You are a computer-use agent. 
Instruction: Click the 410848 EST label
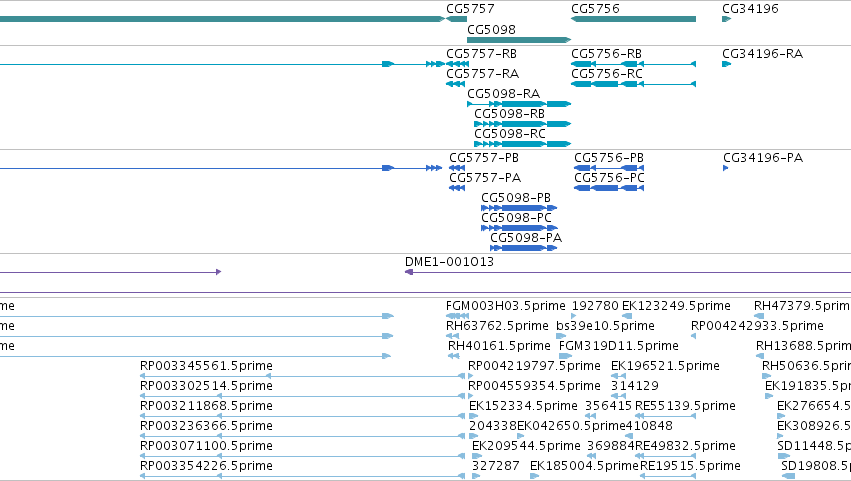point(649,426)
